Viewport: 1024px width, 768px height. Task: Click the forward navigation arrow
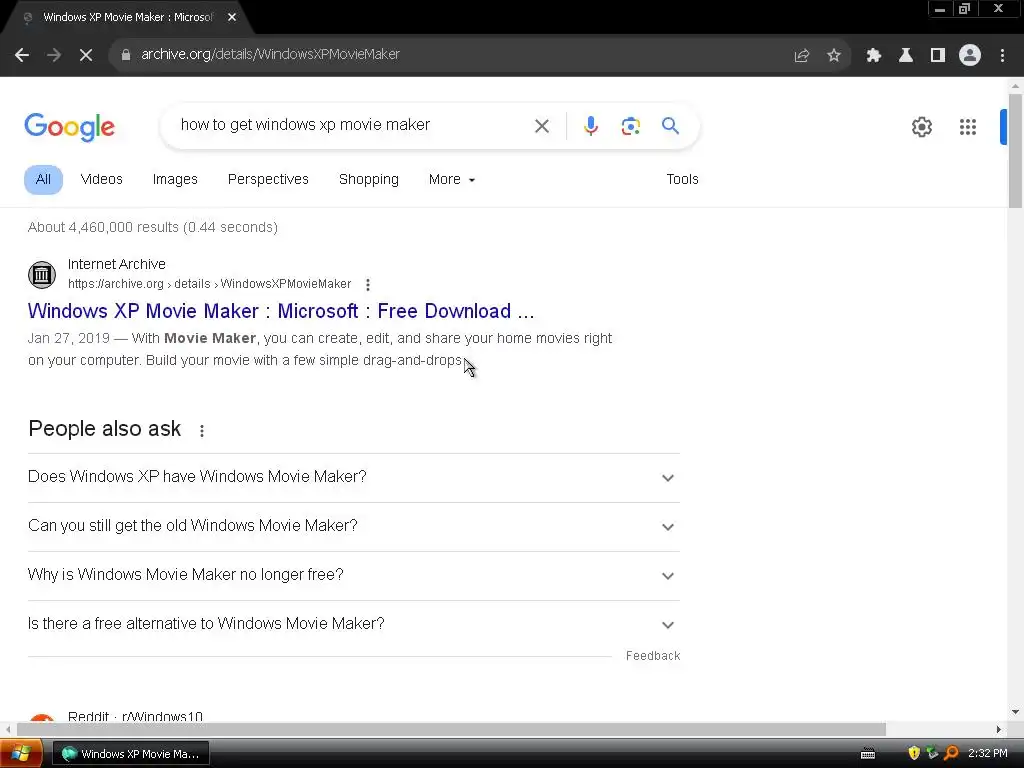[54, 55]
